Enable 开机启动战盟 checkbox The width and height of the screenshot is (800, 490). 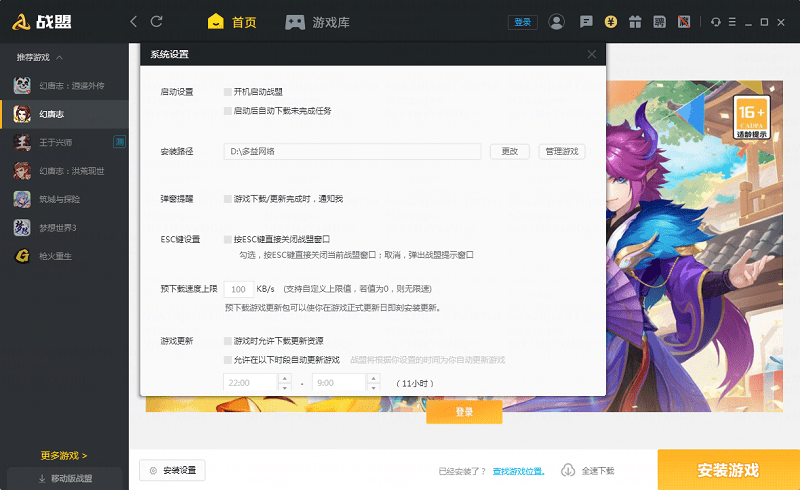pos(228,91)
